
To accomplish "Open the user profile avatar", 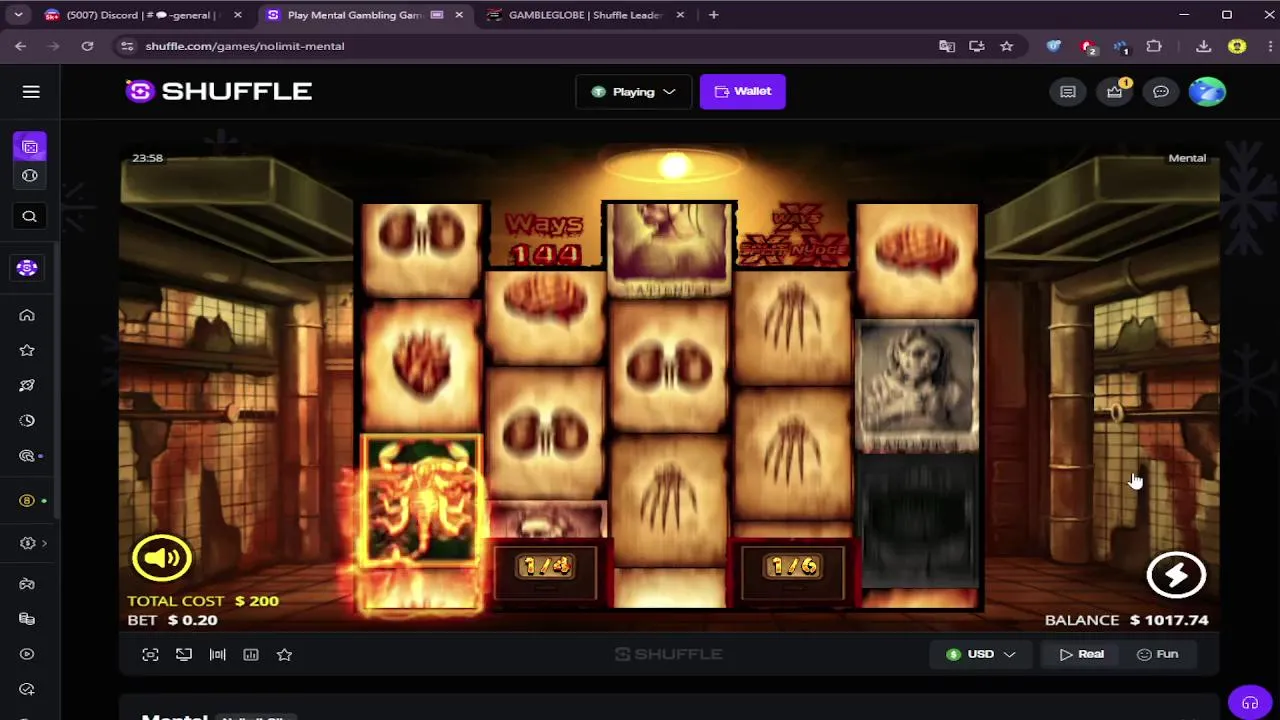I will click(1207, 92).
